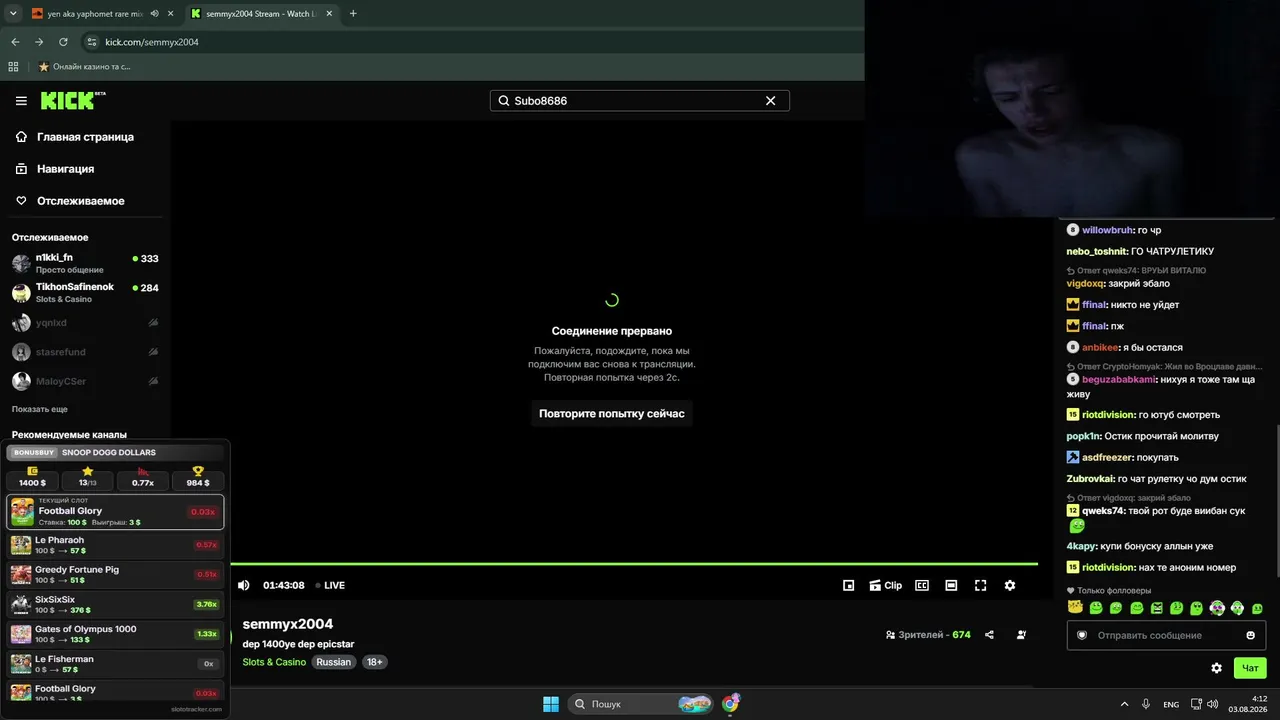Select Gates of Olympus 1000 slot row
The image size is (1280, 720).
(115, 634)
